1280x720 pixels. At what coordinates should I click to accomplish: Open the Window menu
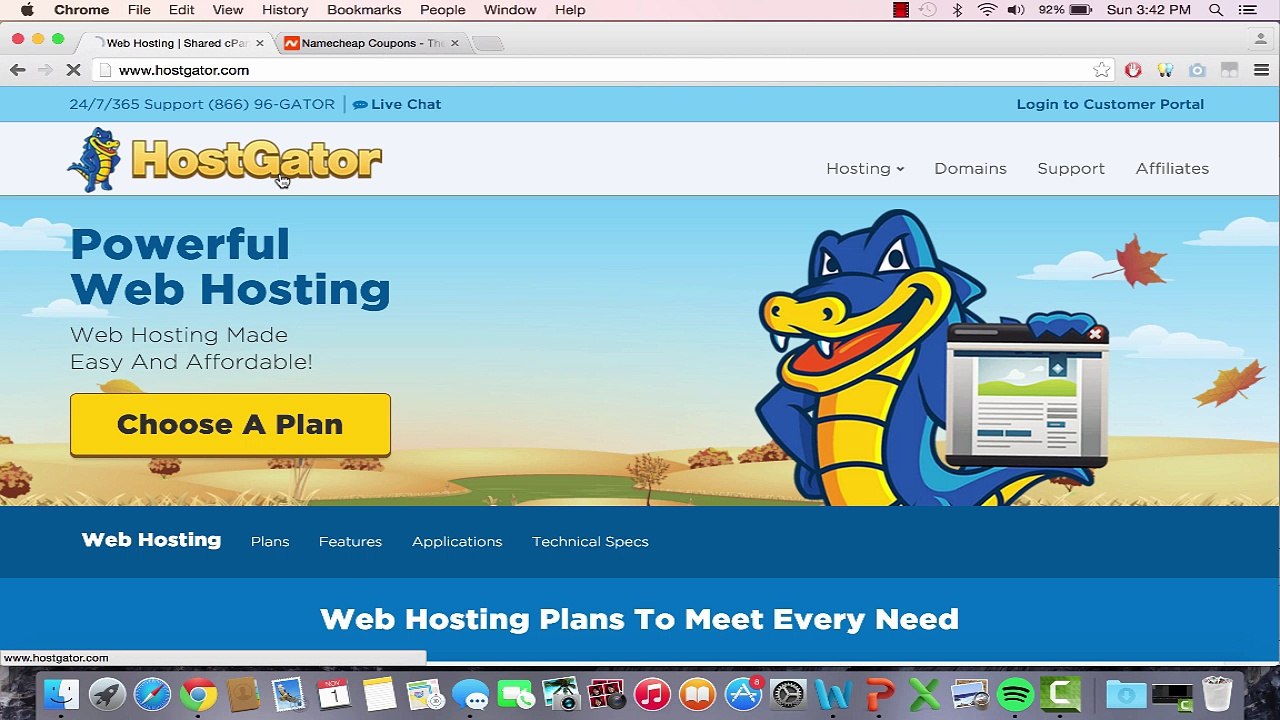coord(510,10)
